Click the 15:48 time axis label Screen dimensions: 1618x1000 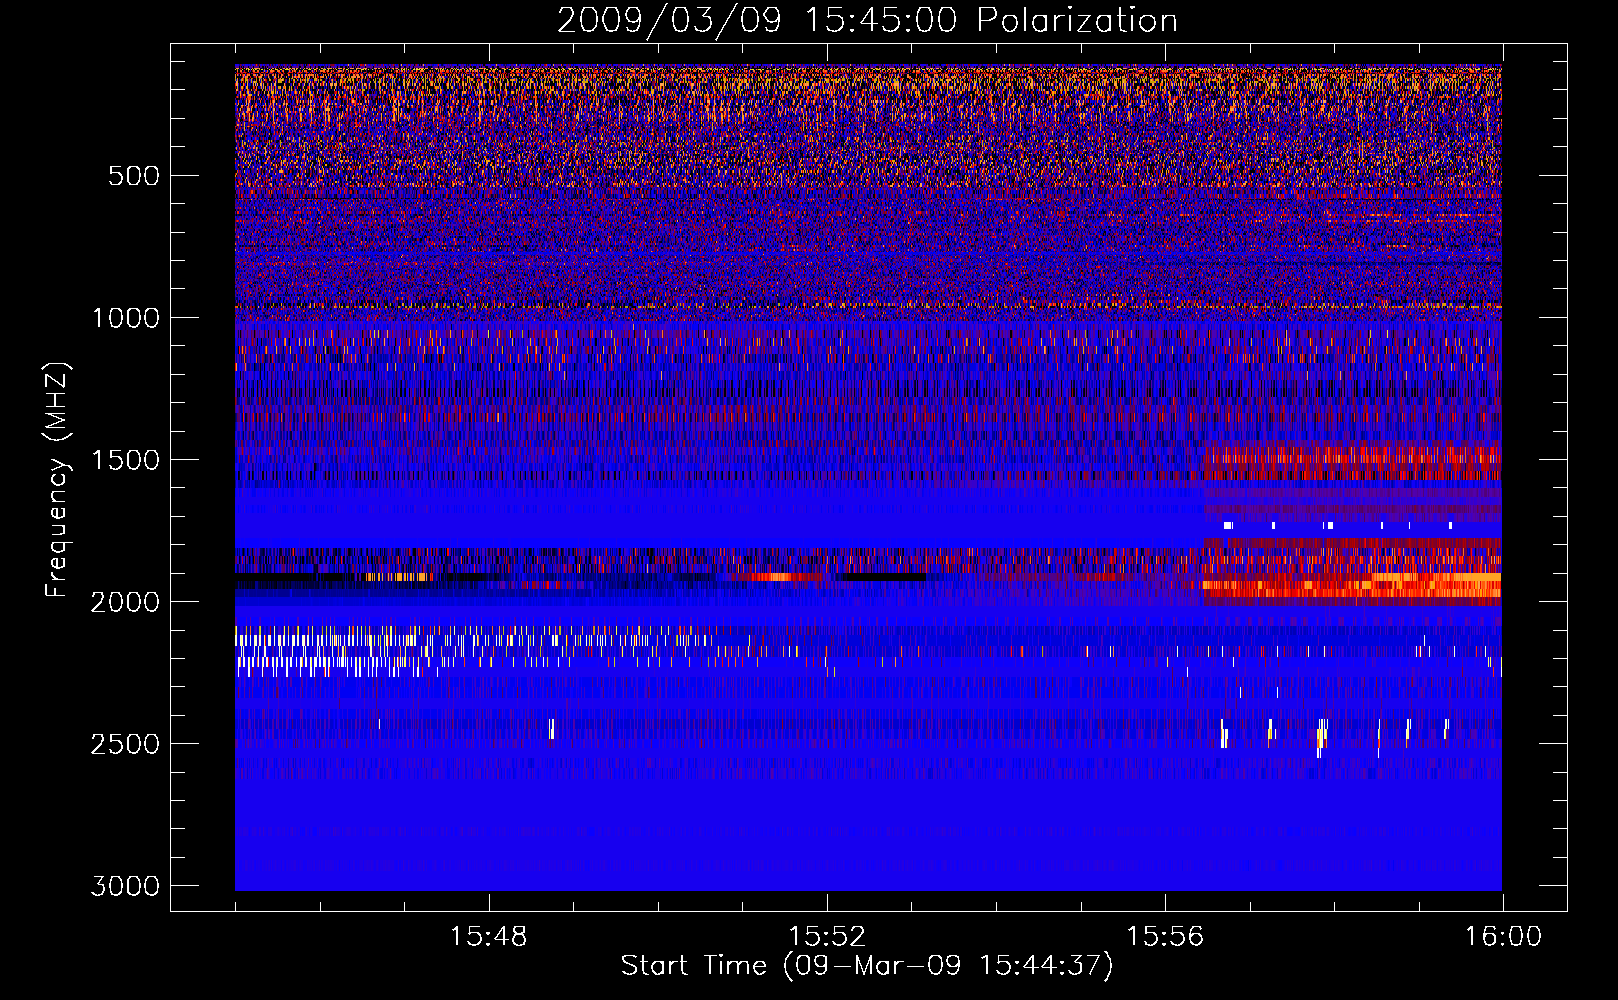488,937
